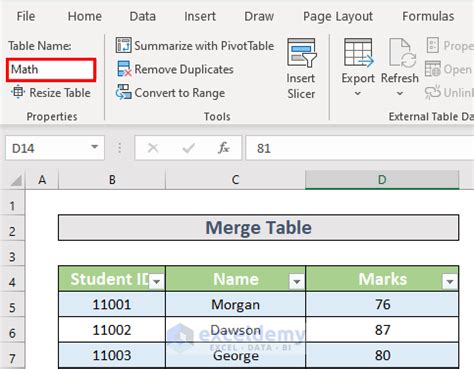The image size is (474, 369).
Task: Click cell with Student ID 11002
Action: pos(112,329)
